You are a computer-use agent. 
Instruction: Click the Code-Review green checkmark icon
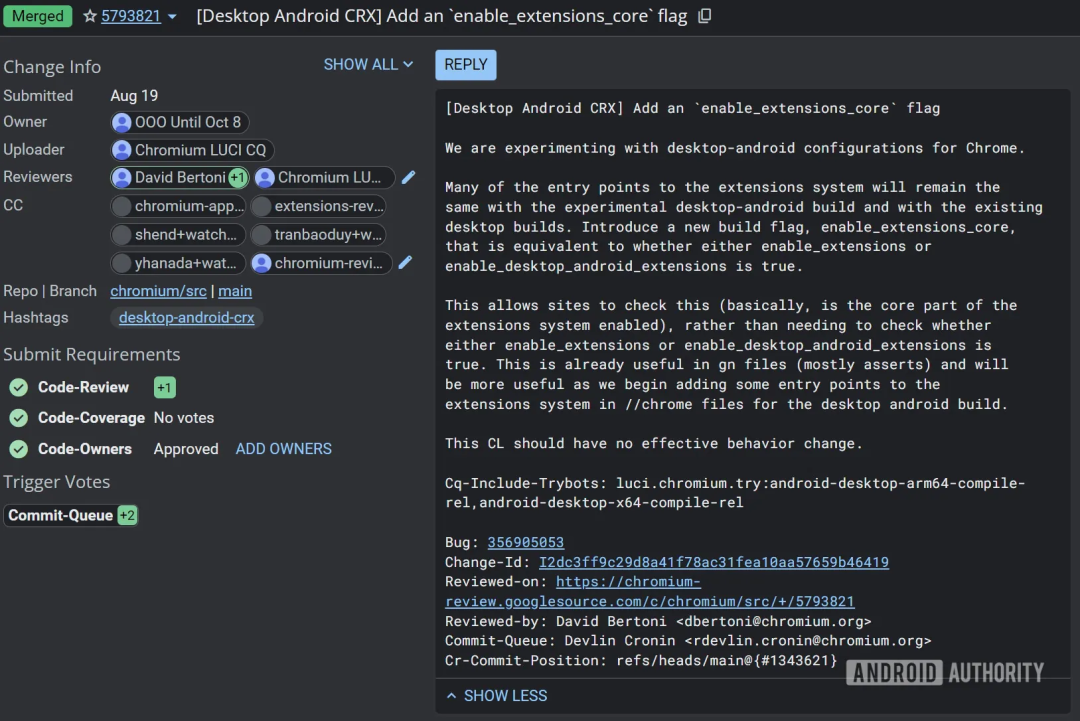(19, 388)
